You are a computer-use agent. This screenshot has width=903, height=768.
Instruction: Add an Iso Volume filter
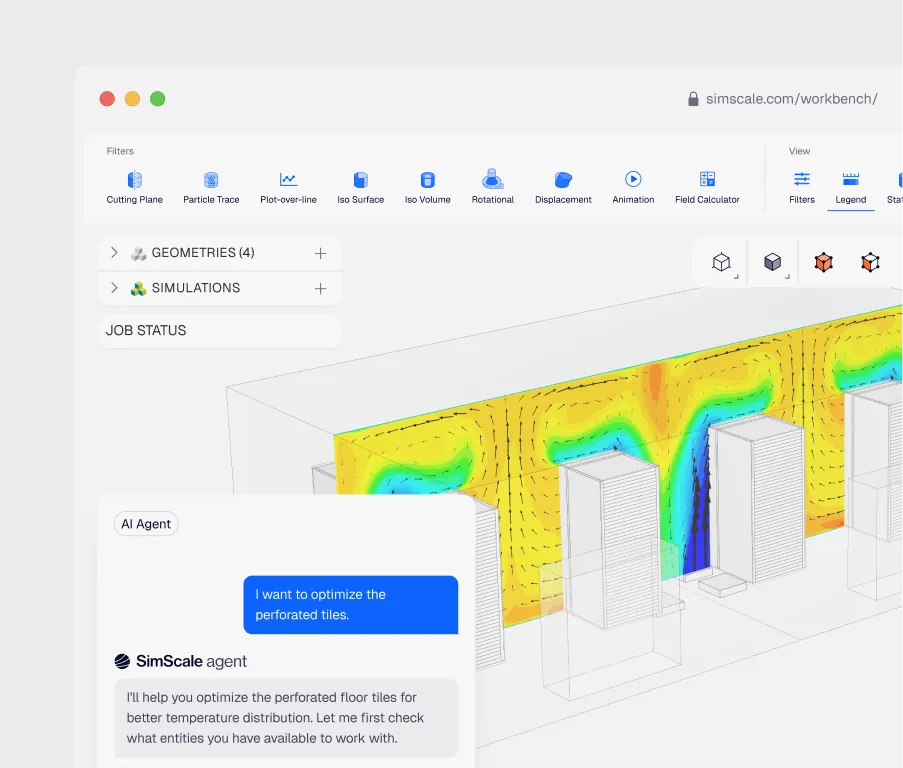(x=427, y=188)
